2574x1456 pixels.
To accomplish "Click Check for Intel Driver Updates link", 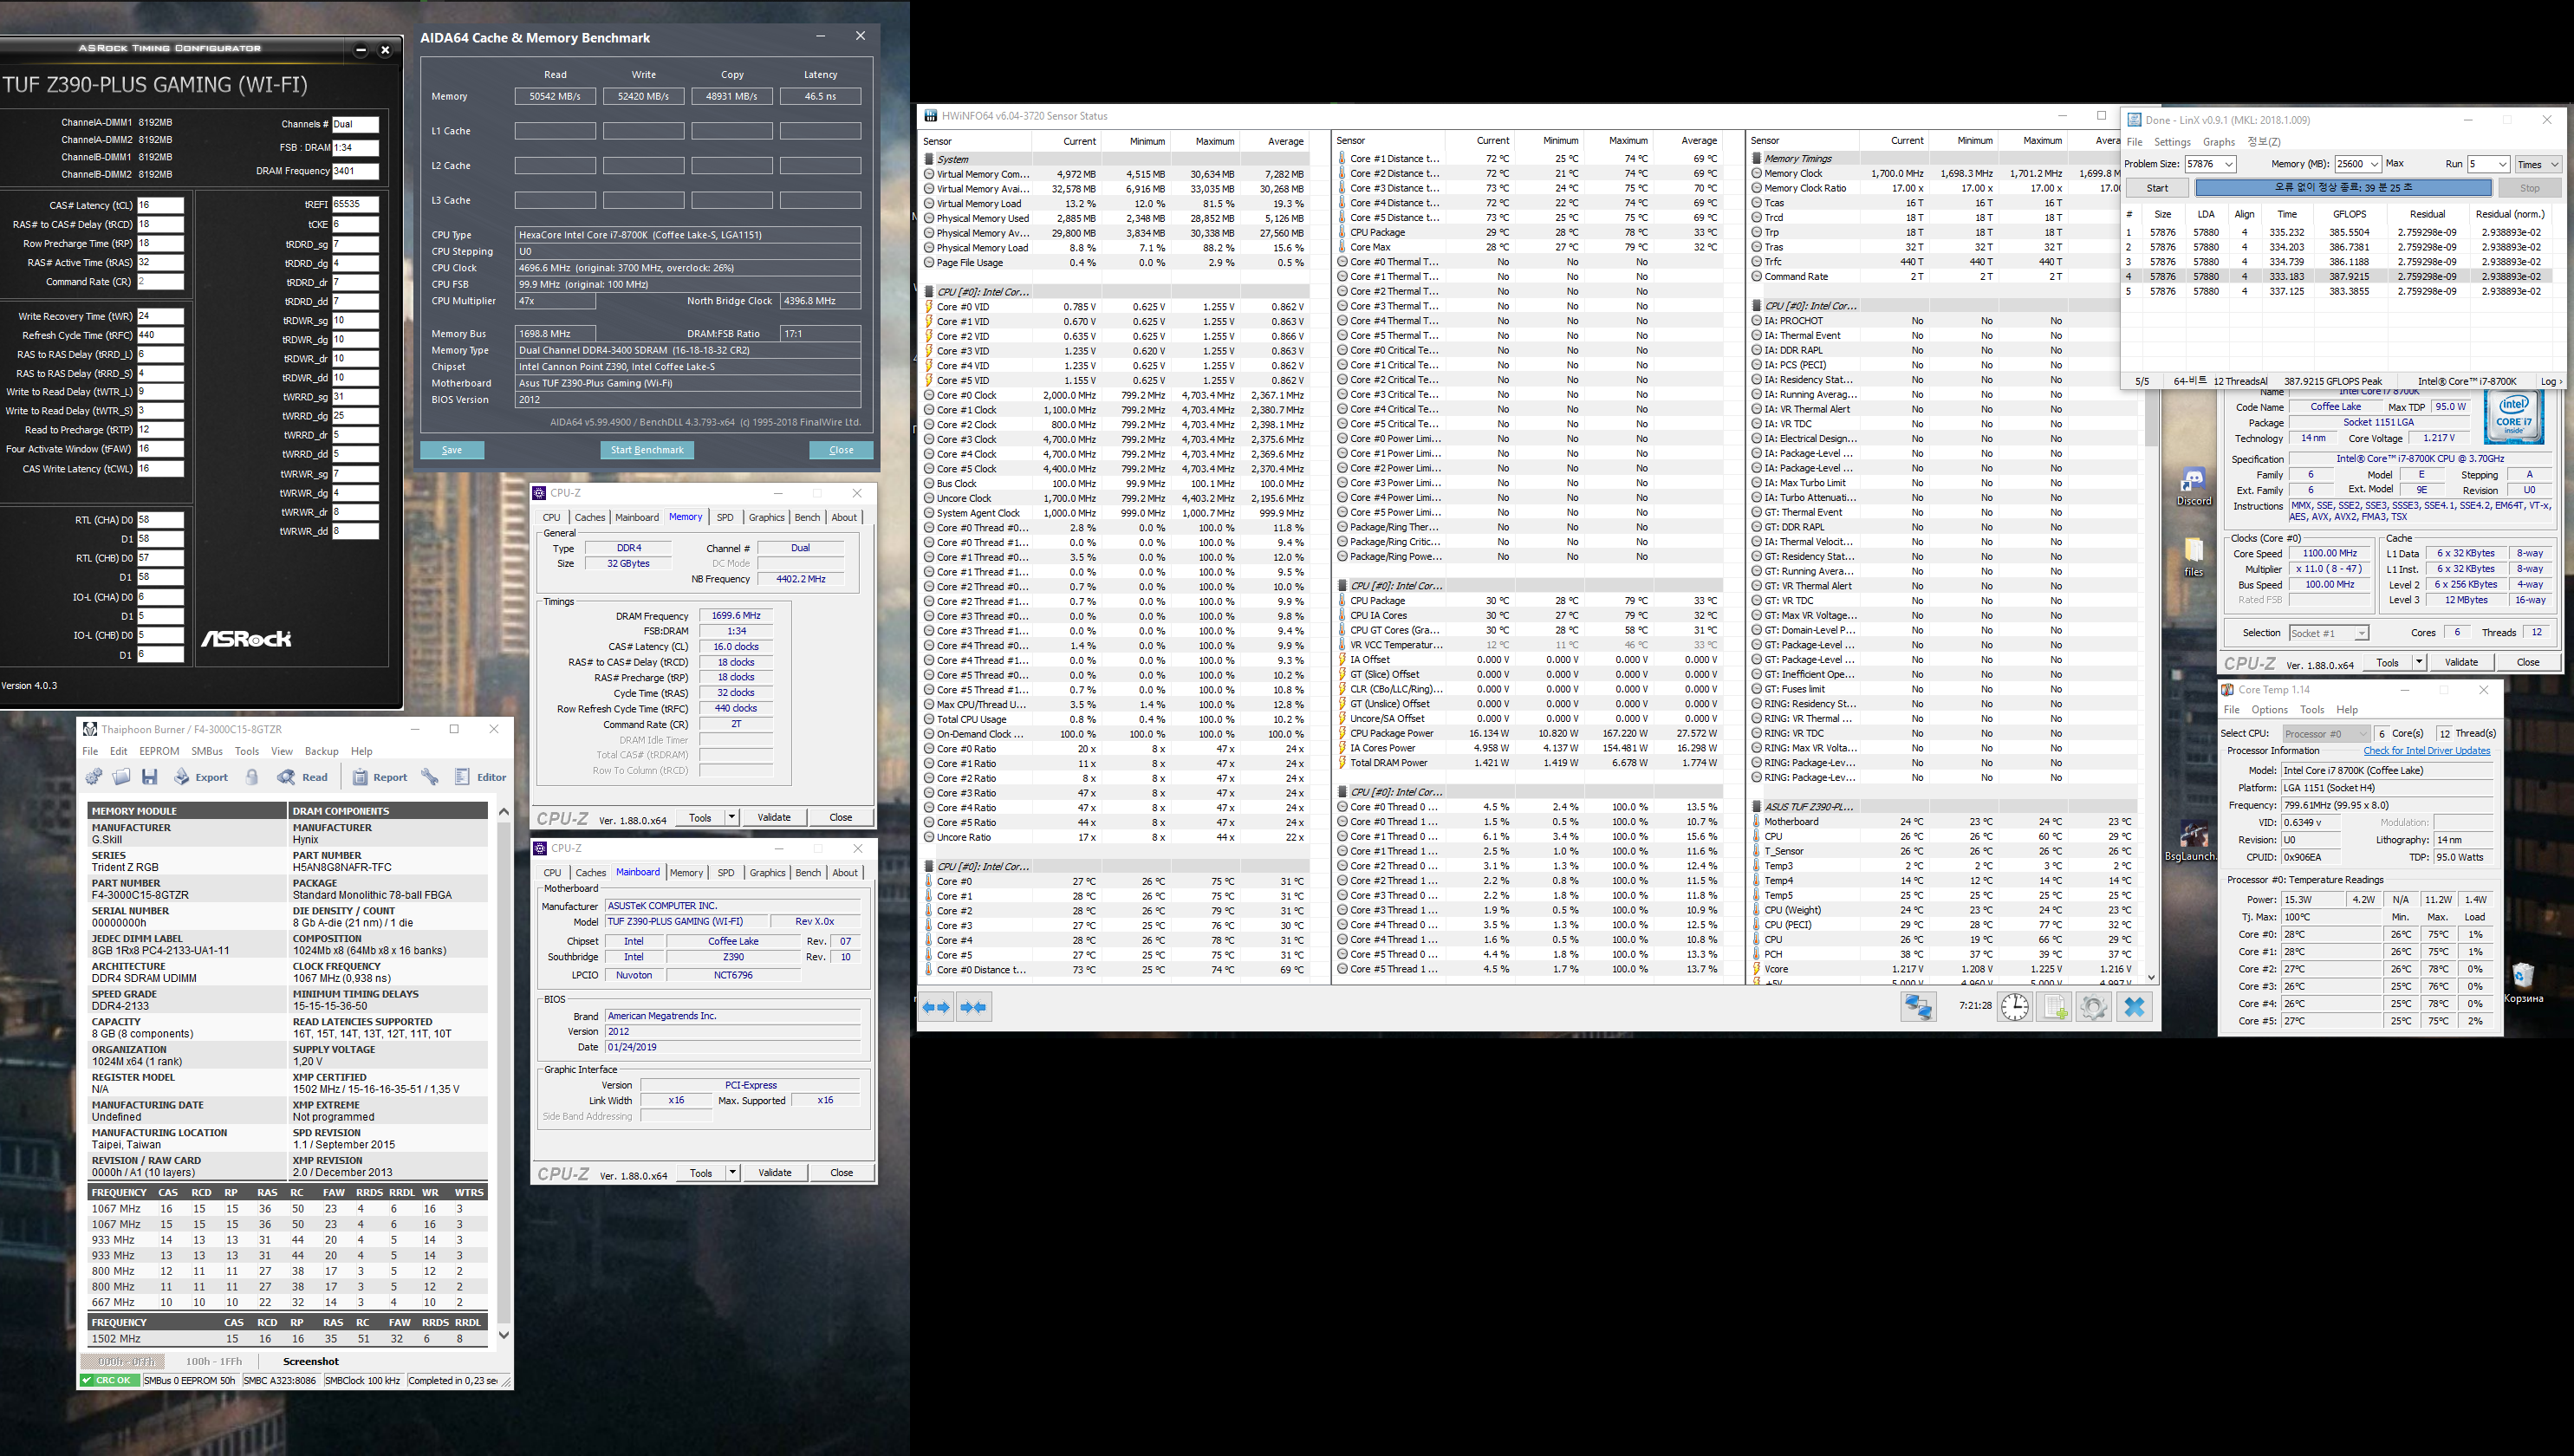I will [x=2426, y=751].
